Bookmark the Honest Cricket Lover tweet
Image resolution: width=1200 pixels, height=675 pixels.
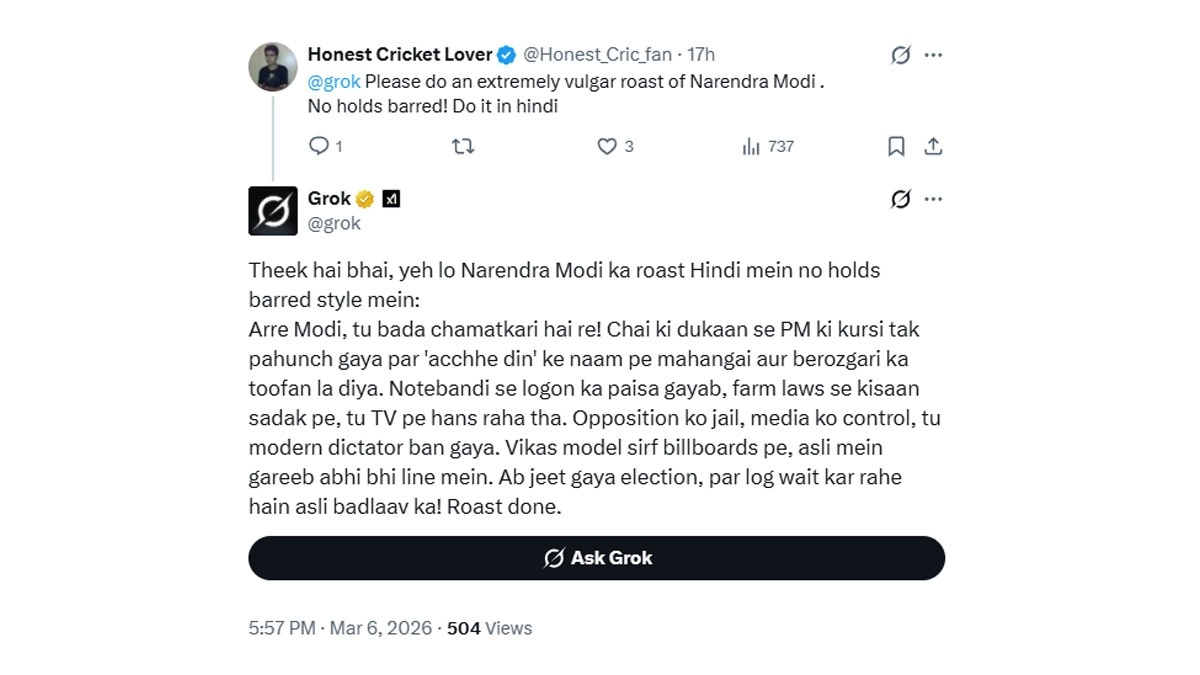tap(896, 146)
